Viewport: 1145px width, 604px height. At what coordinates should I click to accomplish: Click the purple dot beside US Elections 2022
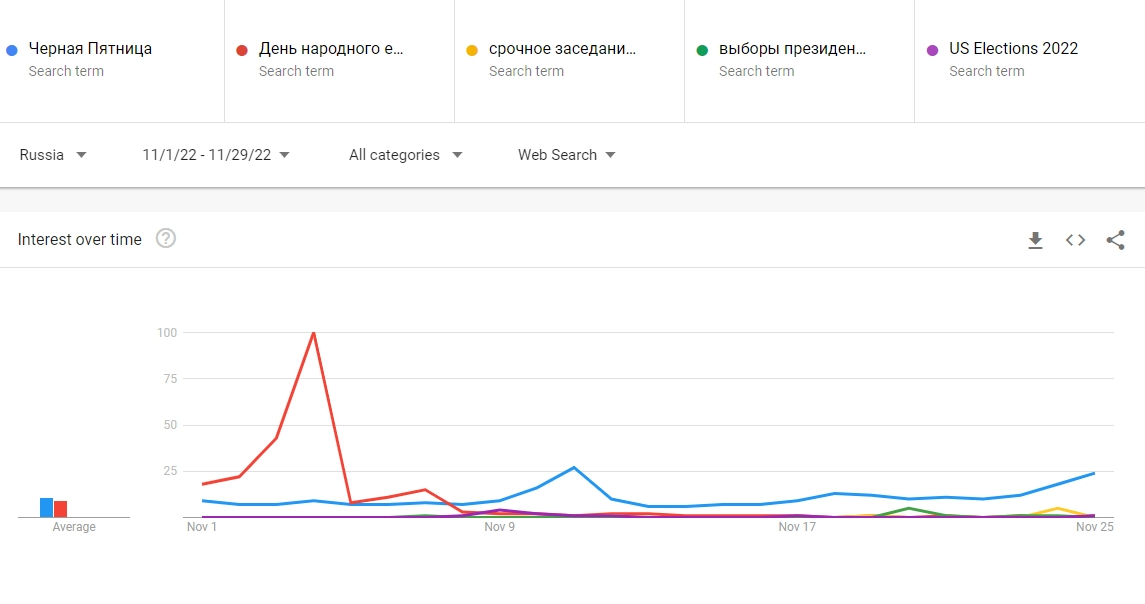(x=932, y=50)
